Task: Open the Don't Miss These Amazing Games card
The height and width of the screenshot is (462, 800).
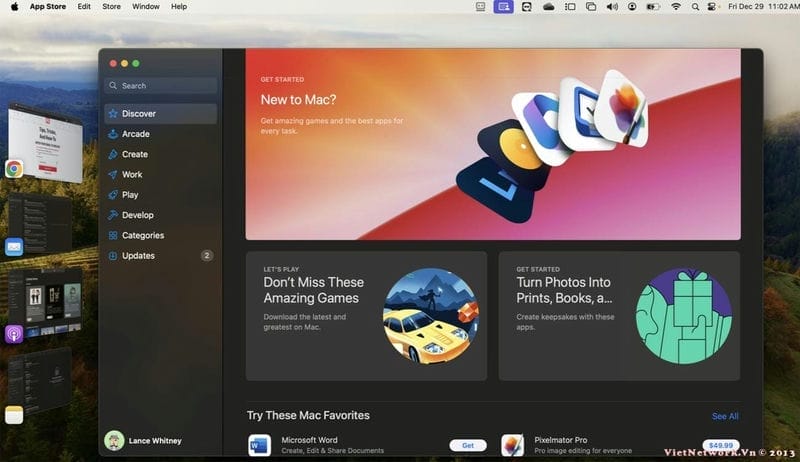Action: point(366,316)
